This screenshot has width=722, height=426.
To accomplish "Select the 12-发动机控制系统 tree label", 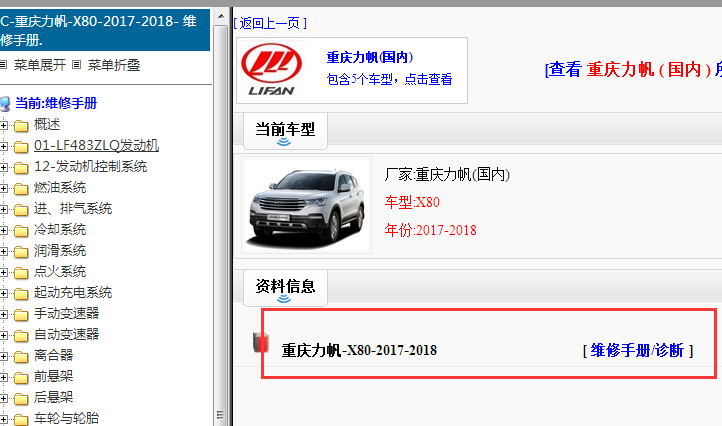I will (91, 166).
